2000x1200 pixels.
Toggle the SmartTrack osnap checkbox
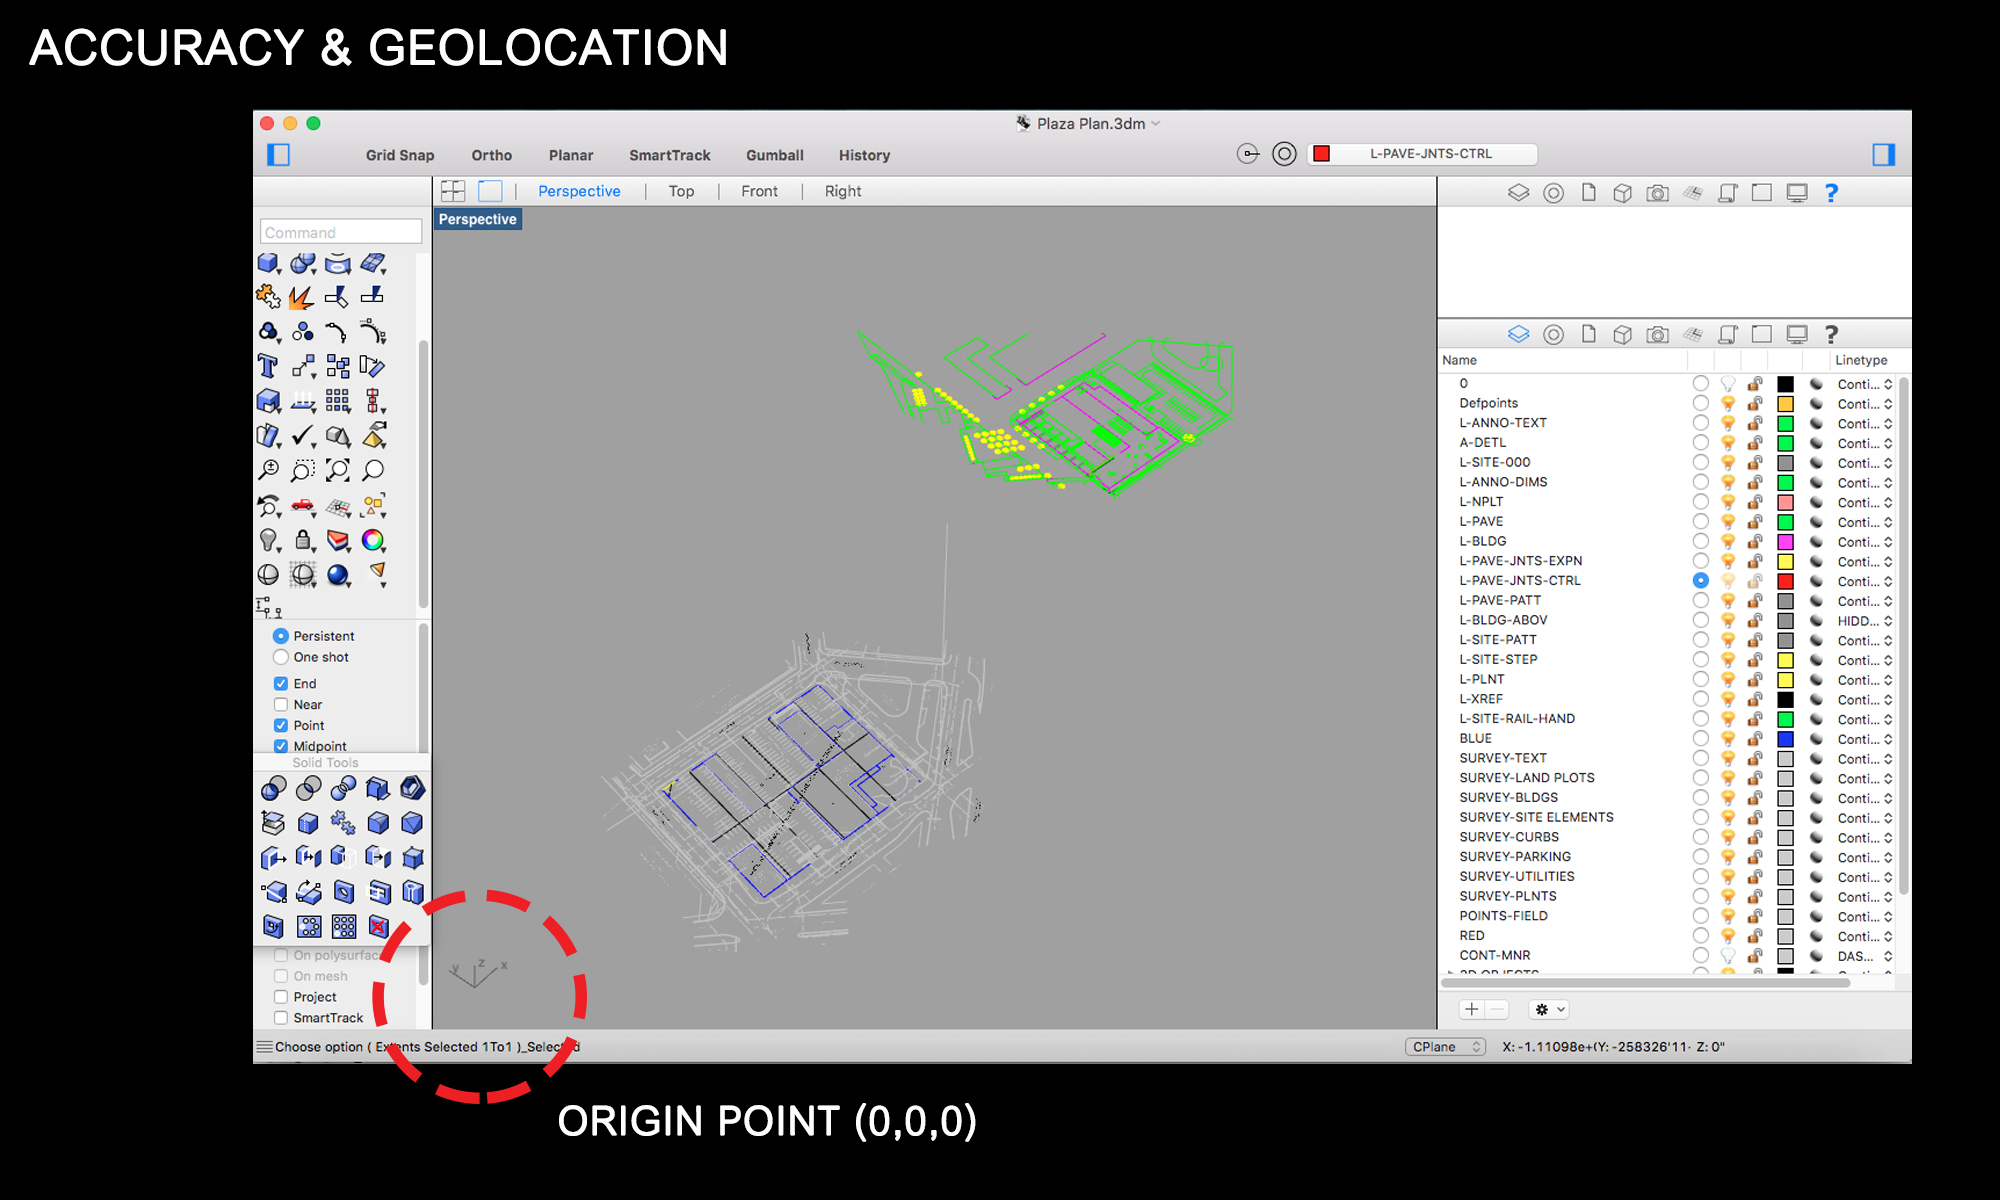(281, 1018)
